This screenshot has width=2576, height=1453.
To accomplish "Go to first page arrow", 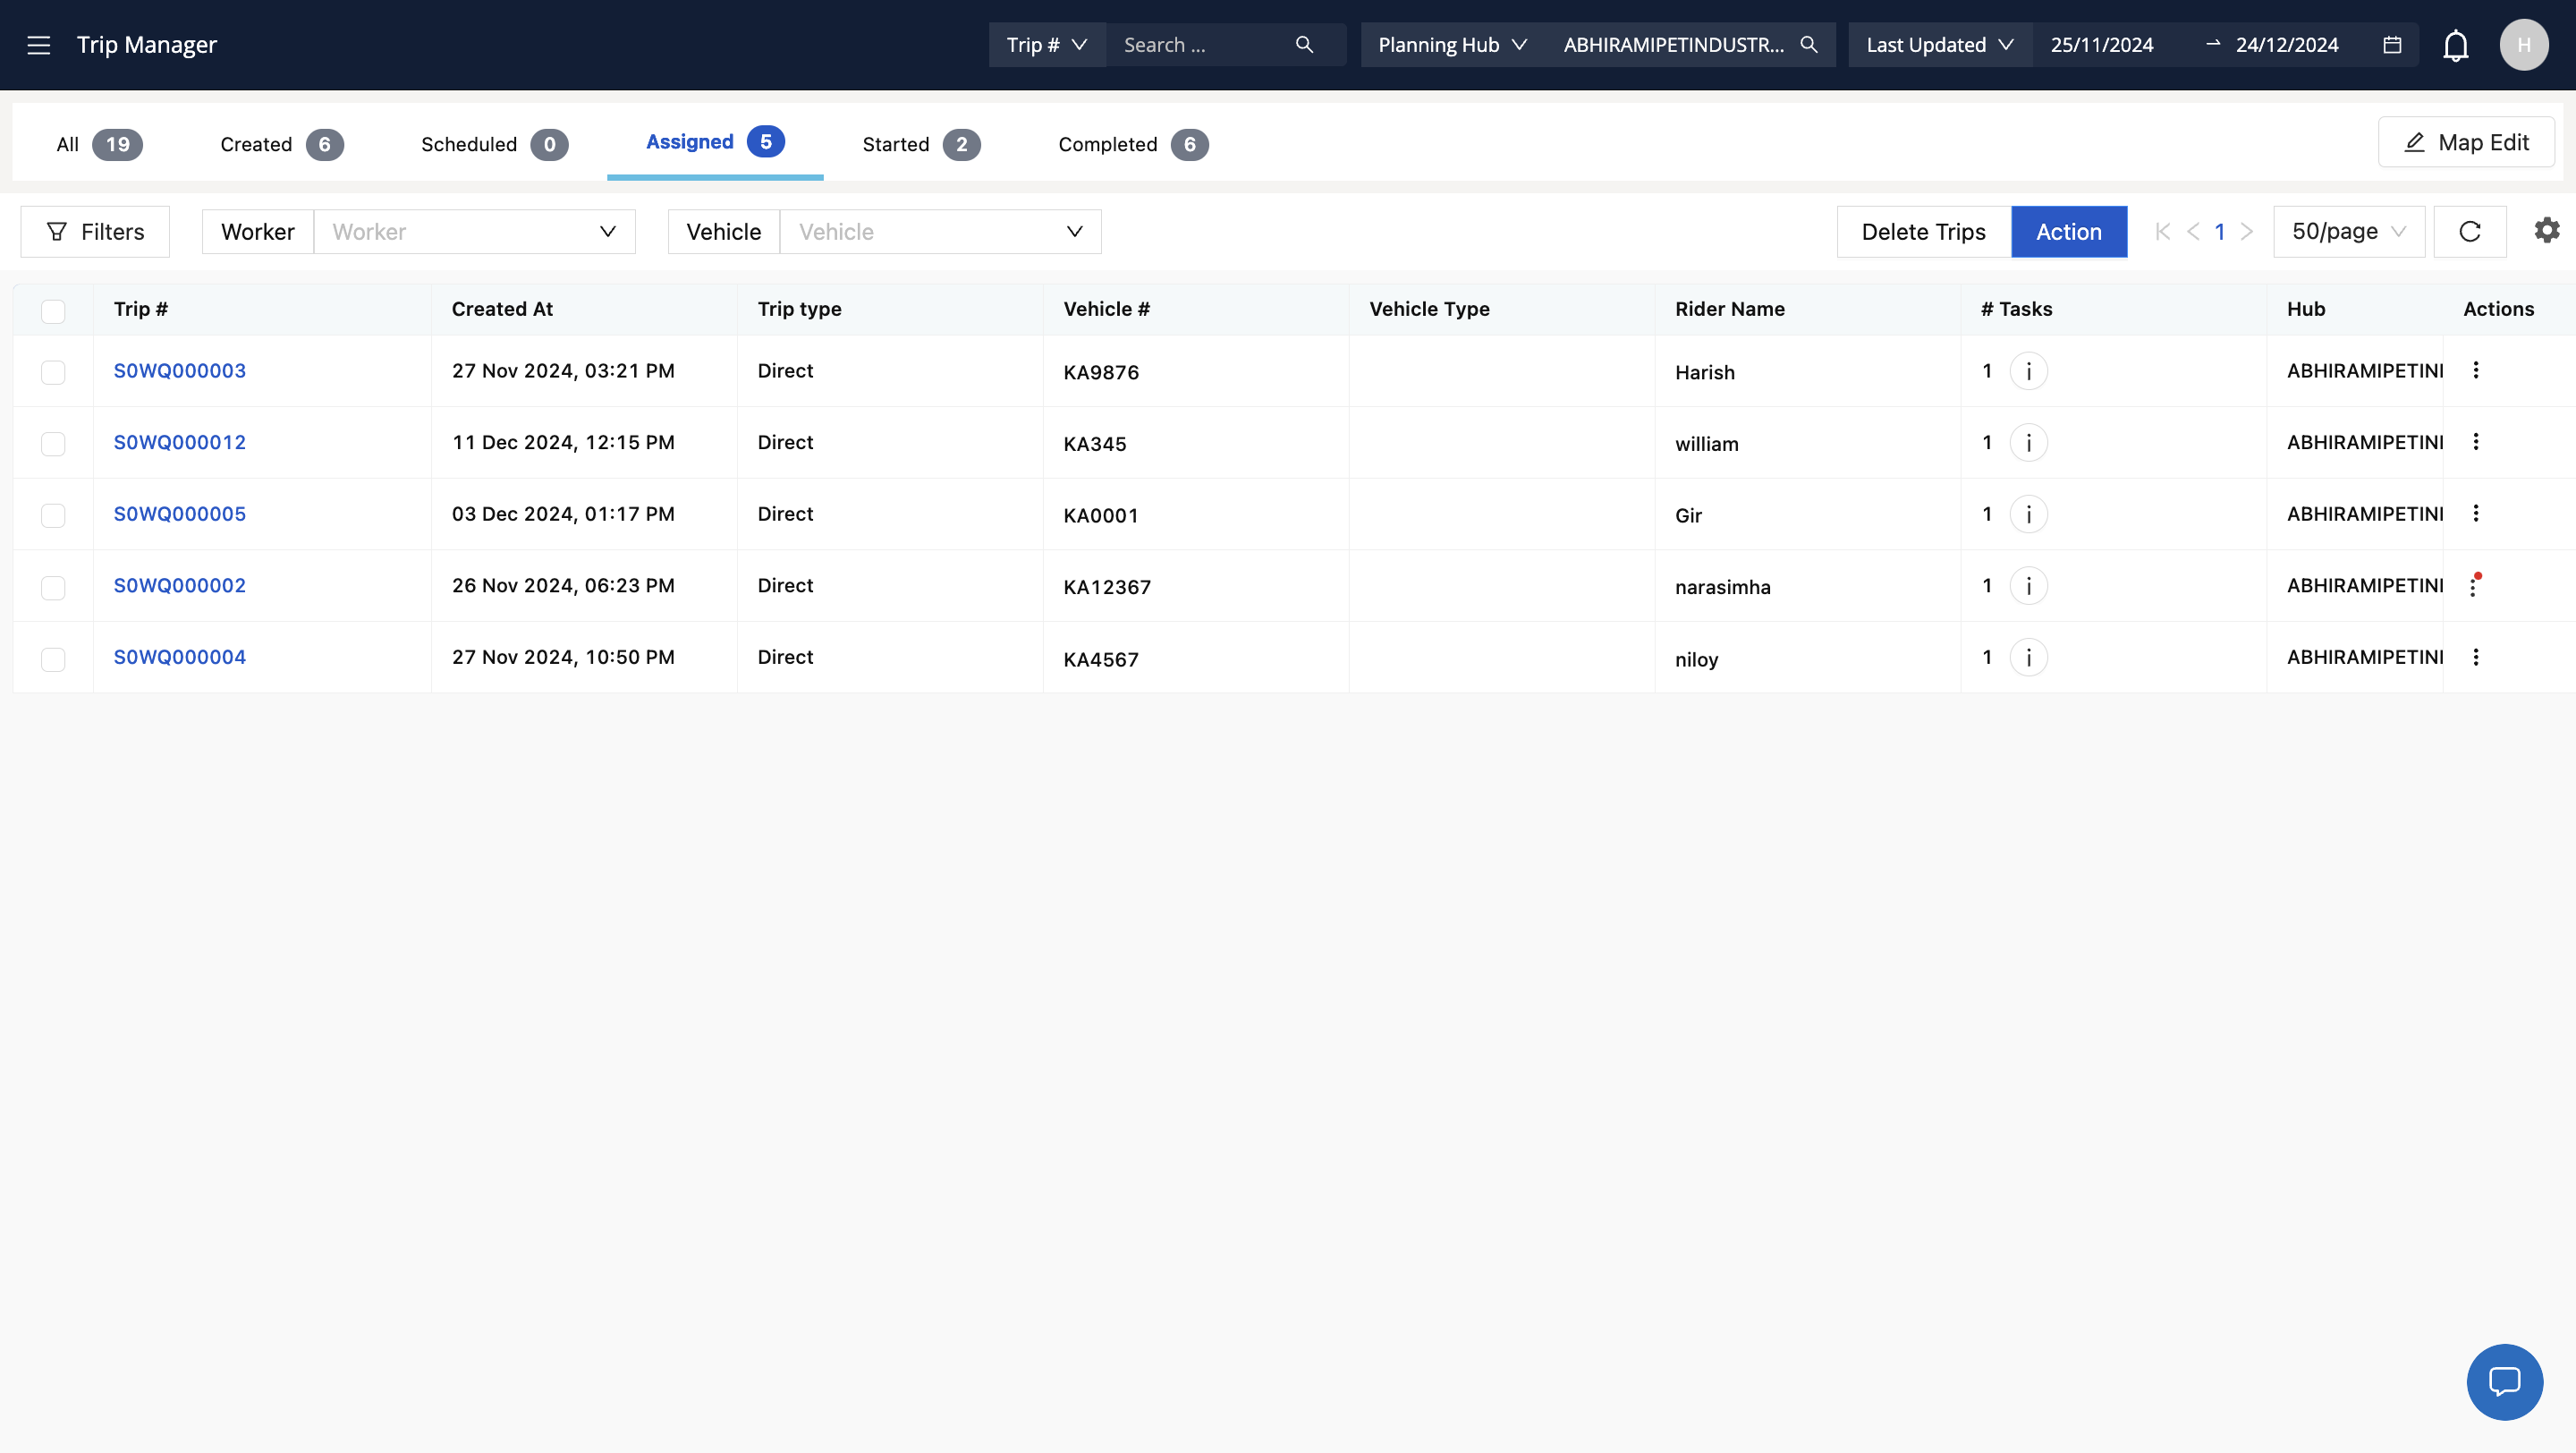I will point(2163,232).
